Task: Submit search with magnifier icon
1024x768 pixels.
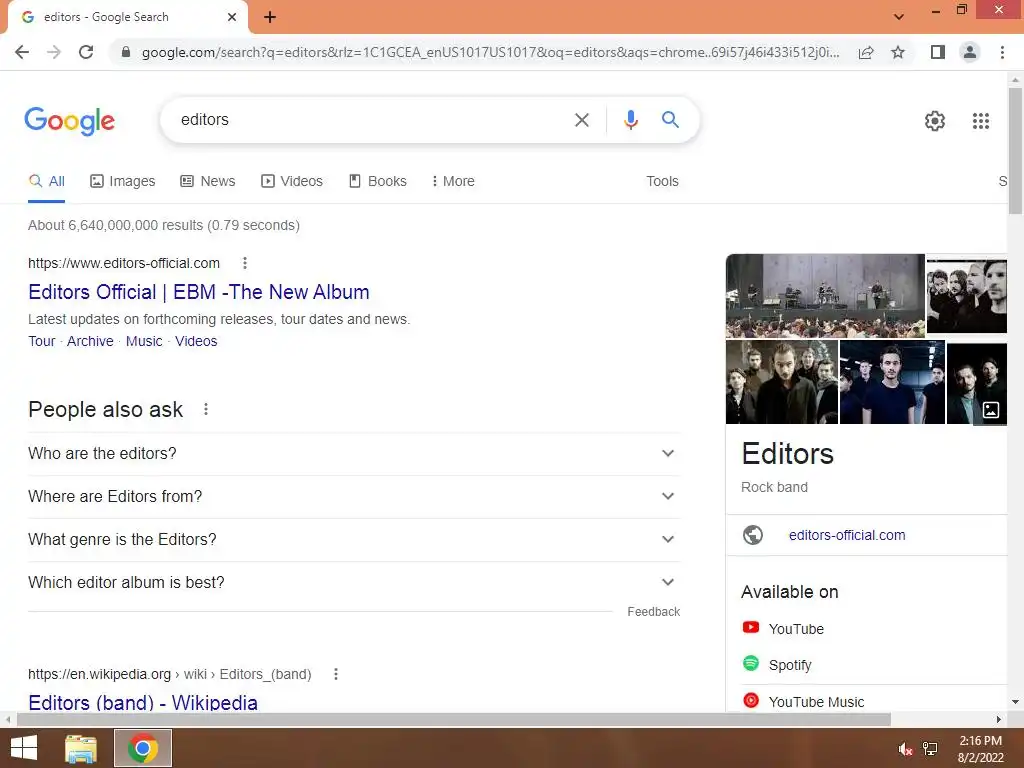Action: pos(670,120)
